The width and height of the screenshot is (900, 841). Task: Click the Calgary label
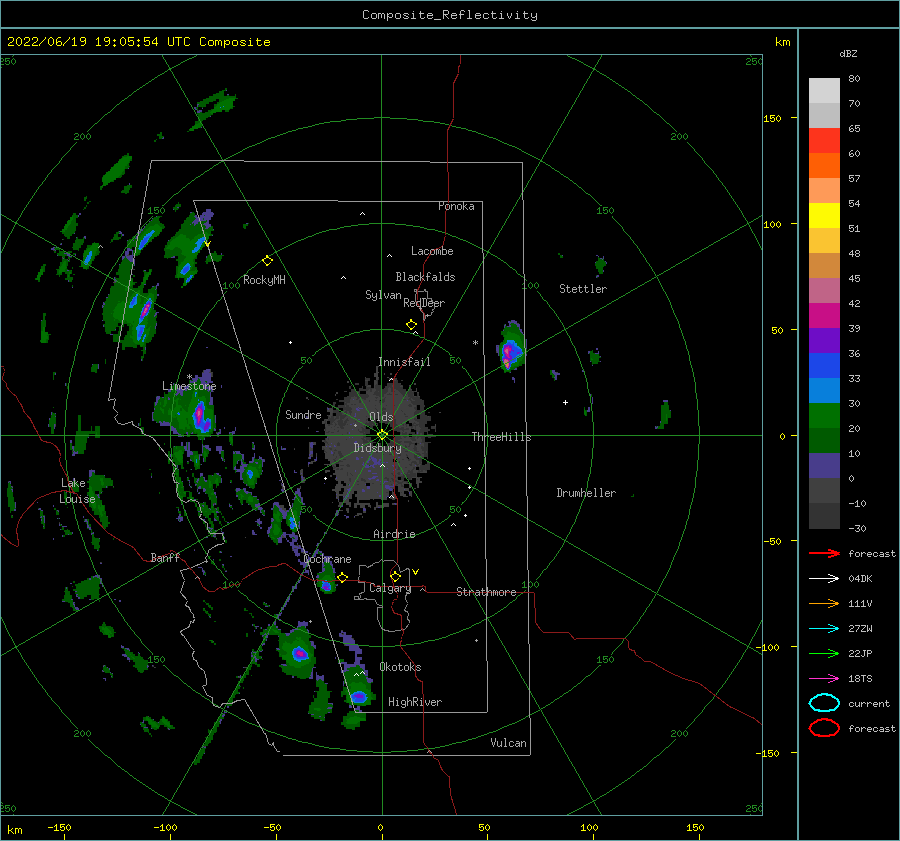point(390,588)
